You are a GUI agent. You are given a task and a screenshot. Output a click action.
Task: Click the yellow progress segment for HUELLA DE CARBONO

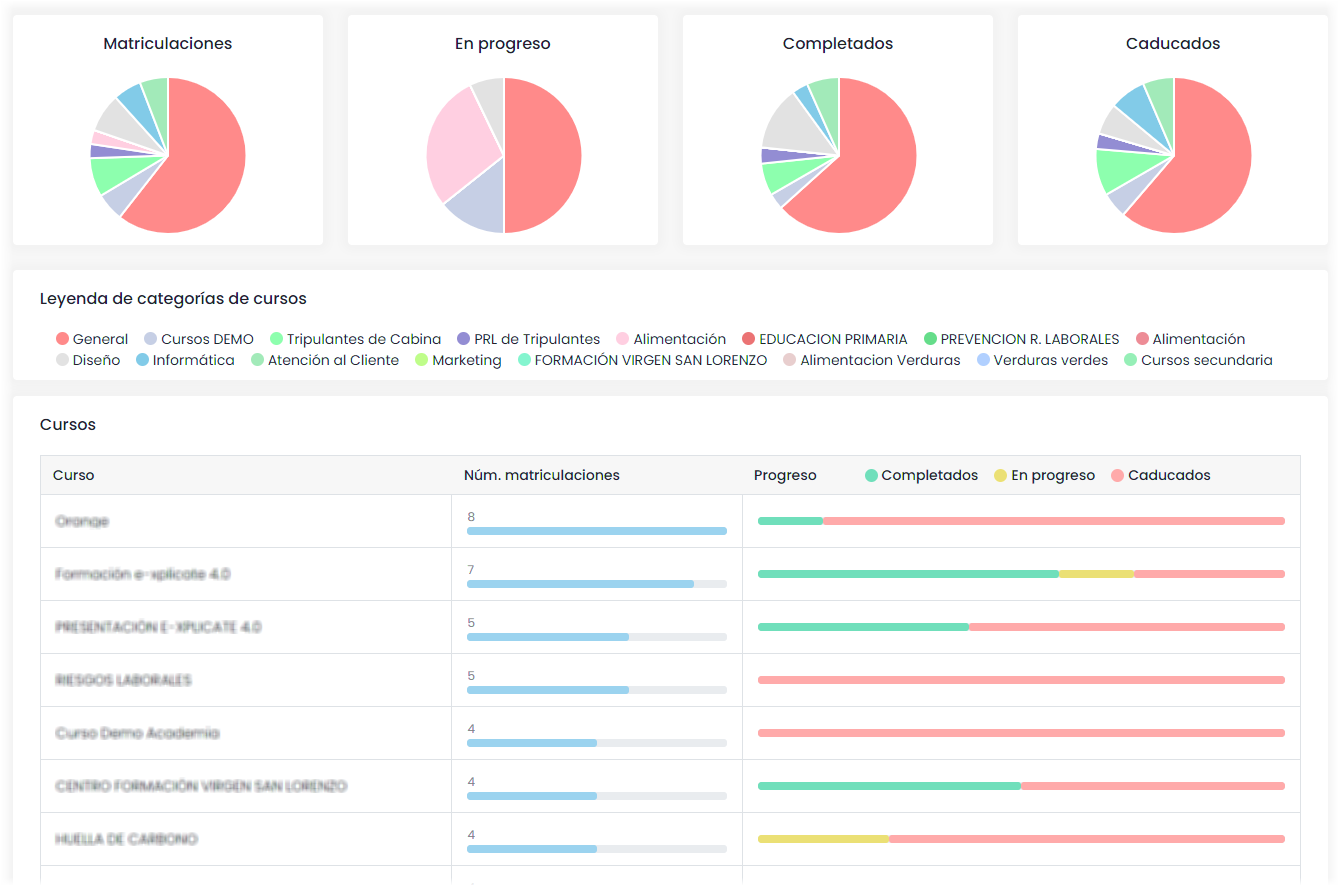[822, 839]
